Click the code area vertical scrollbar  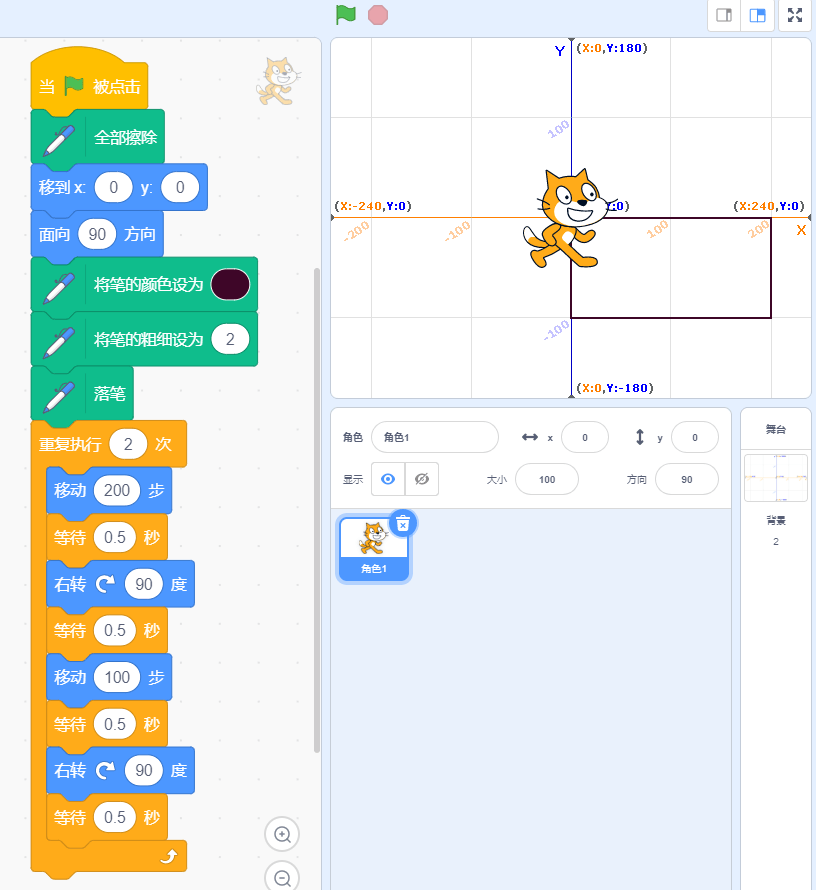pyautogui.click(x=317, y=510)
